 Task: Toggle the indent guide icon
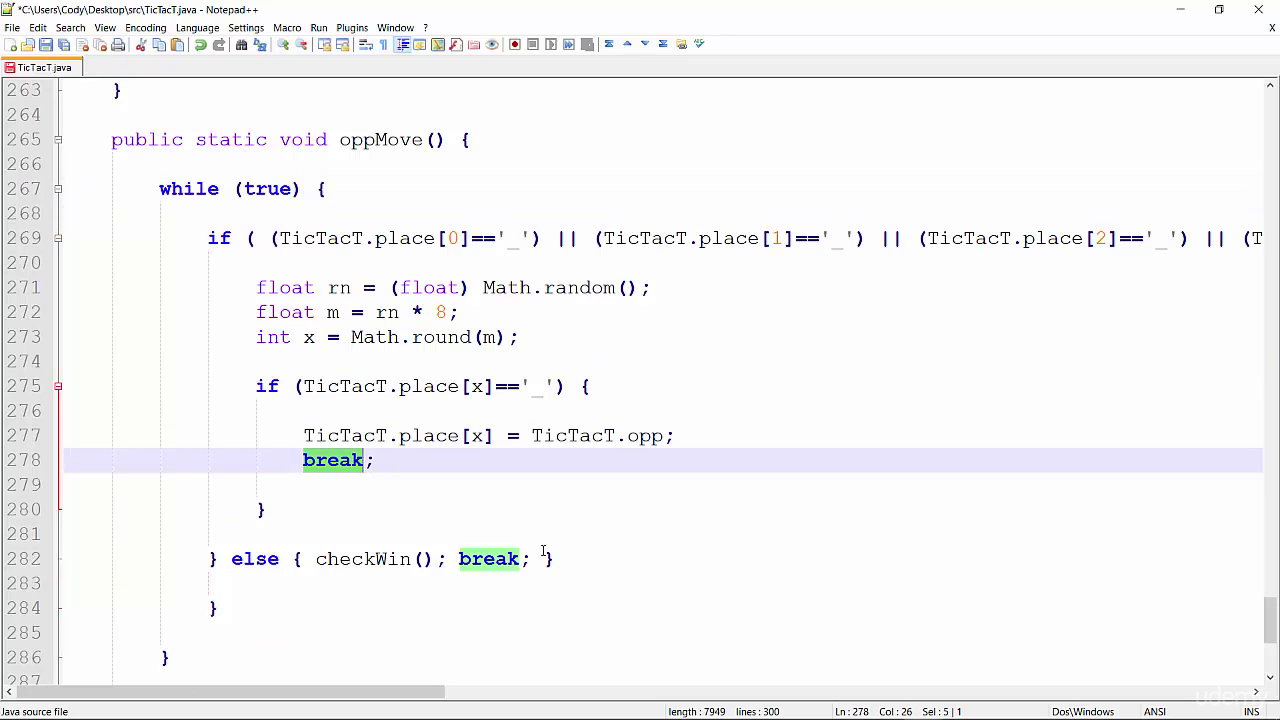point(402,44)
